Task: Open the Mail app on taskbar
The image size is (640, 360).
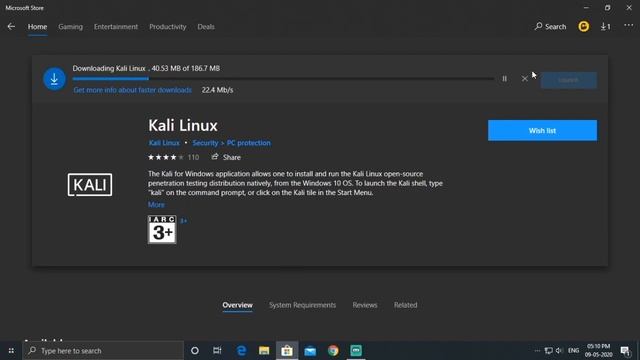Action: tap(310, 351)
